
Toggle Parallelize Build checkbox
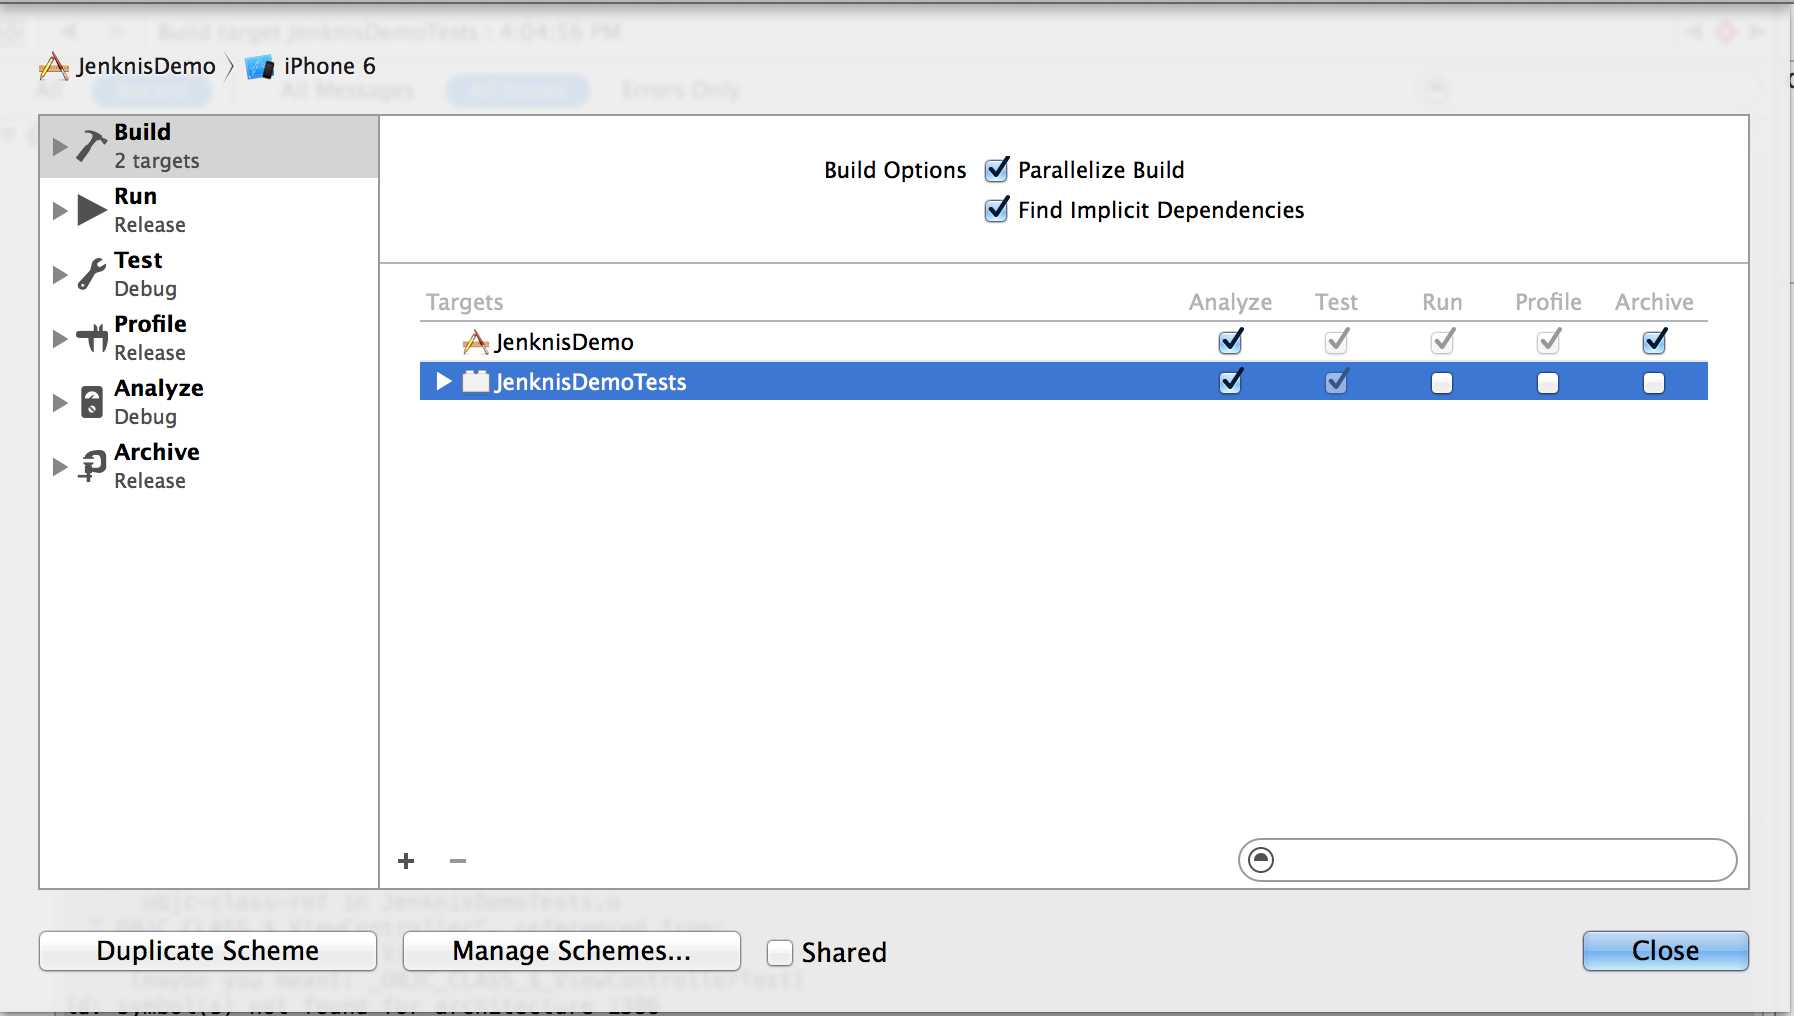tap(997, 170)
